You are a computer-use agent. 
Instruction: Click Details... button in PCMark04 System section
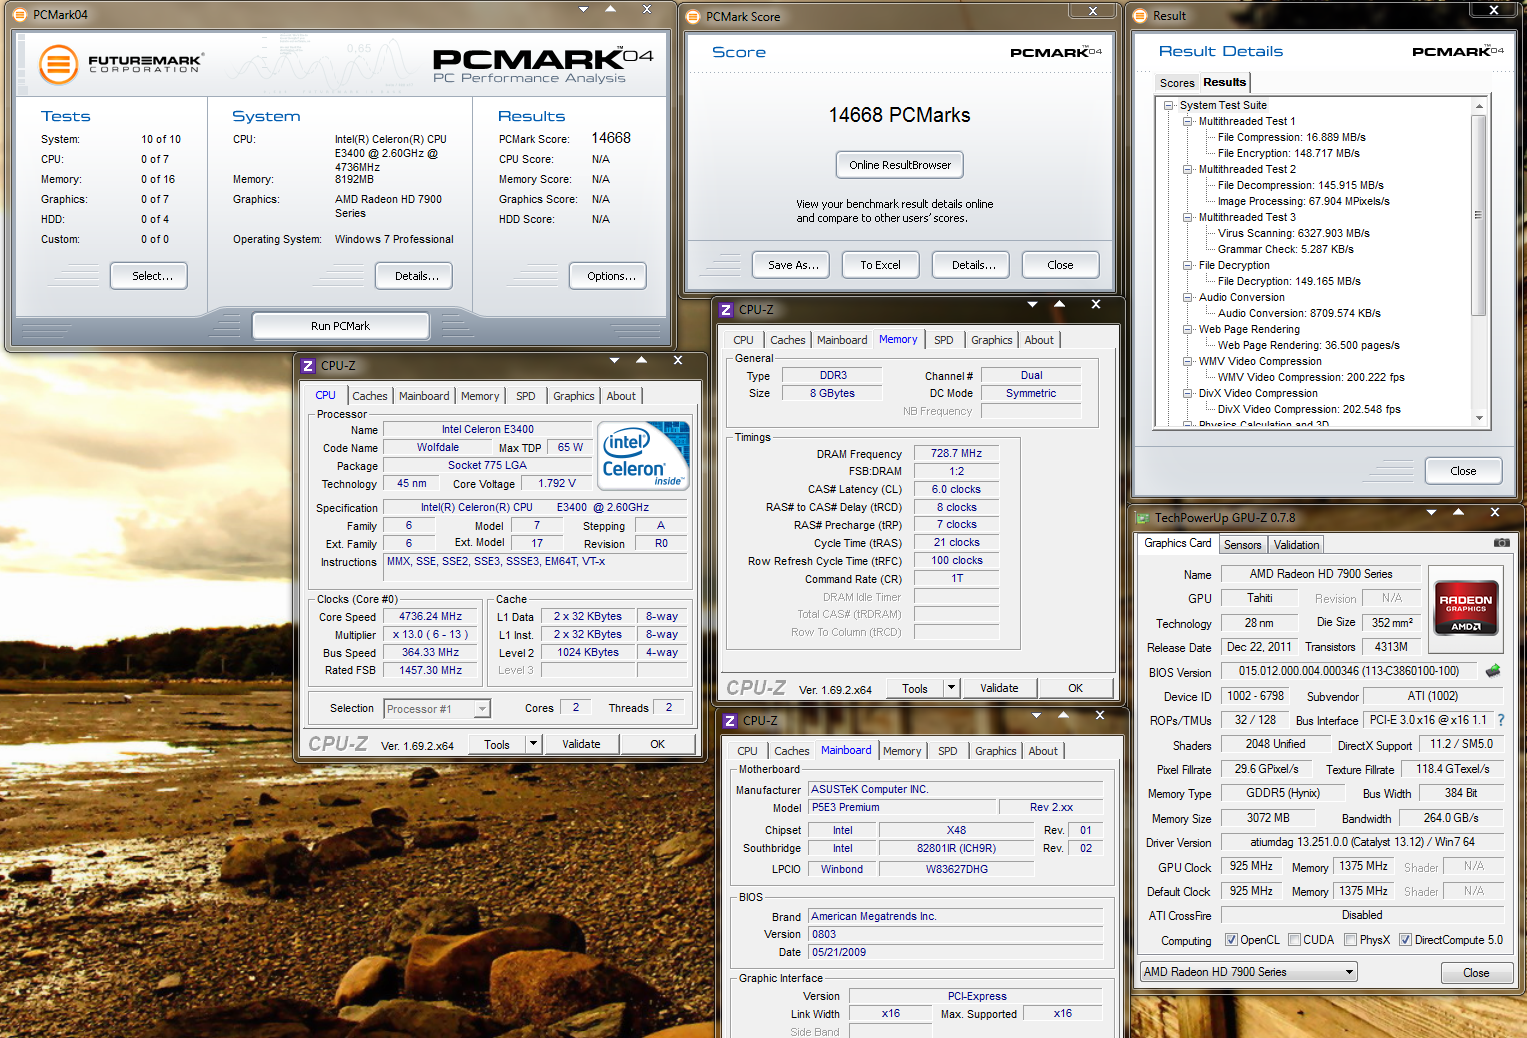point(414,276)
